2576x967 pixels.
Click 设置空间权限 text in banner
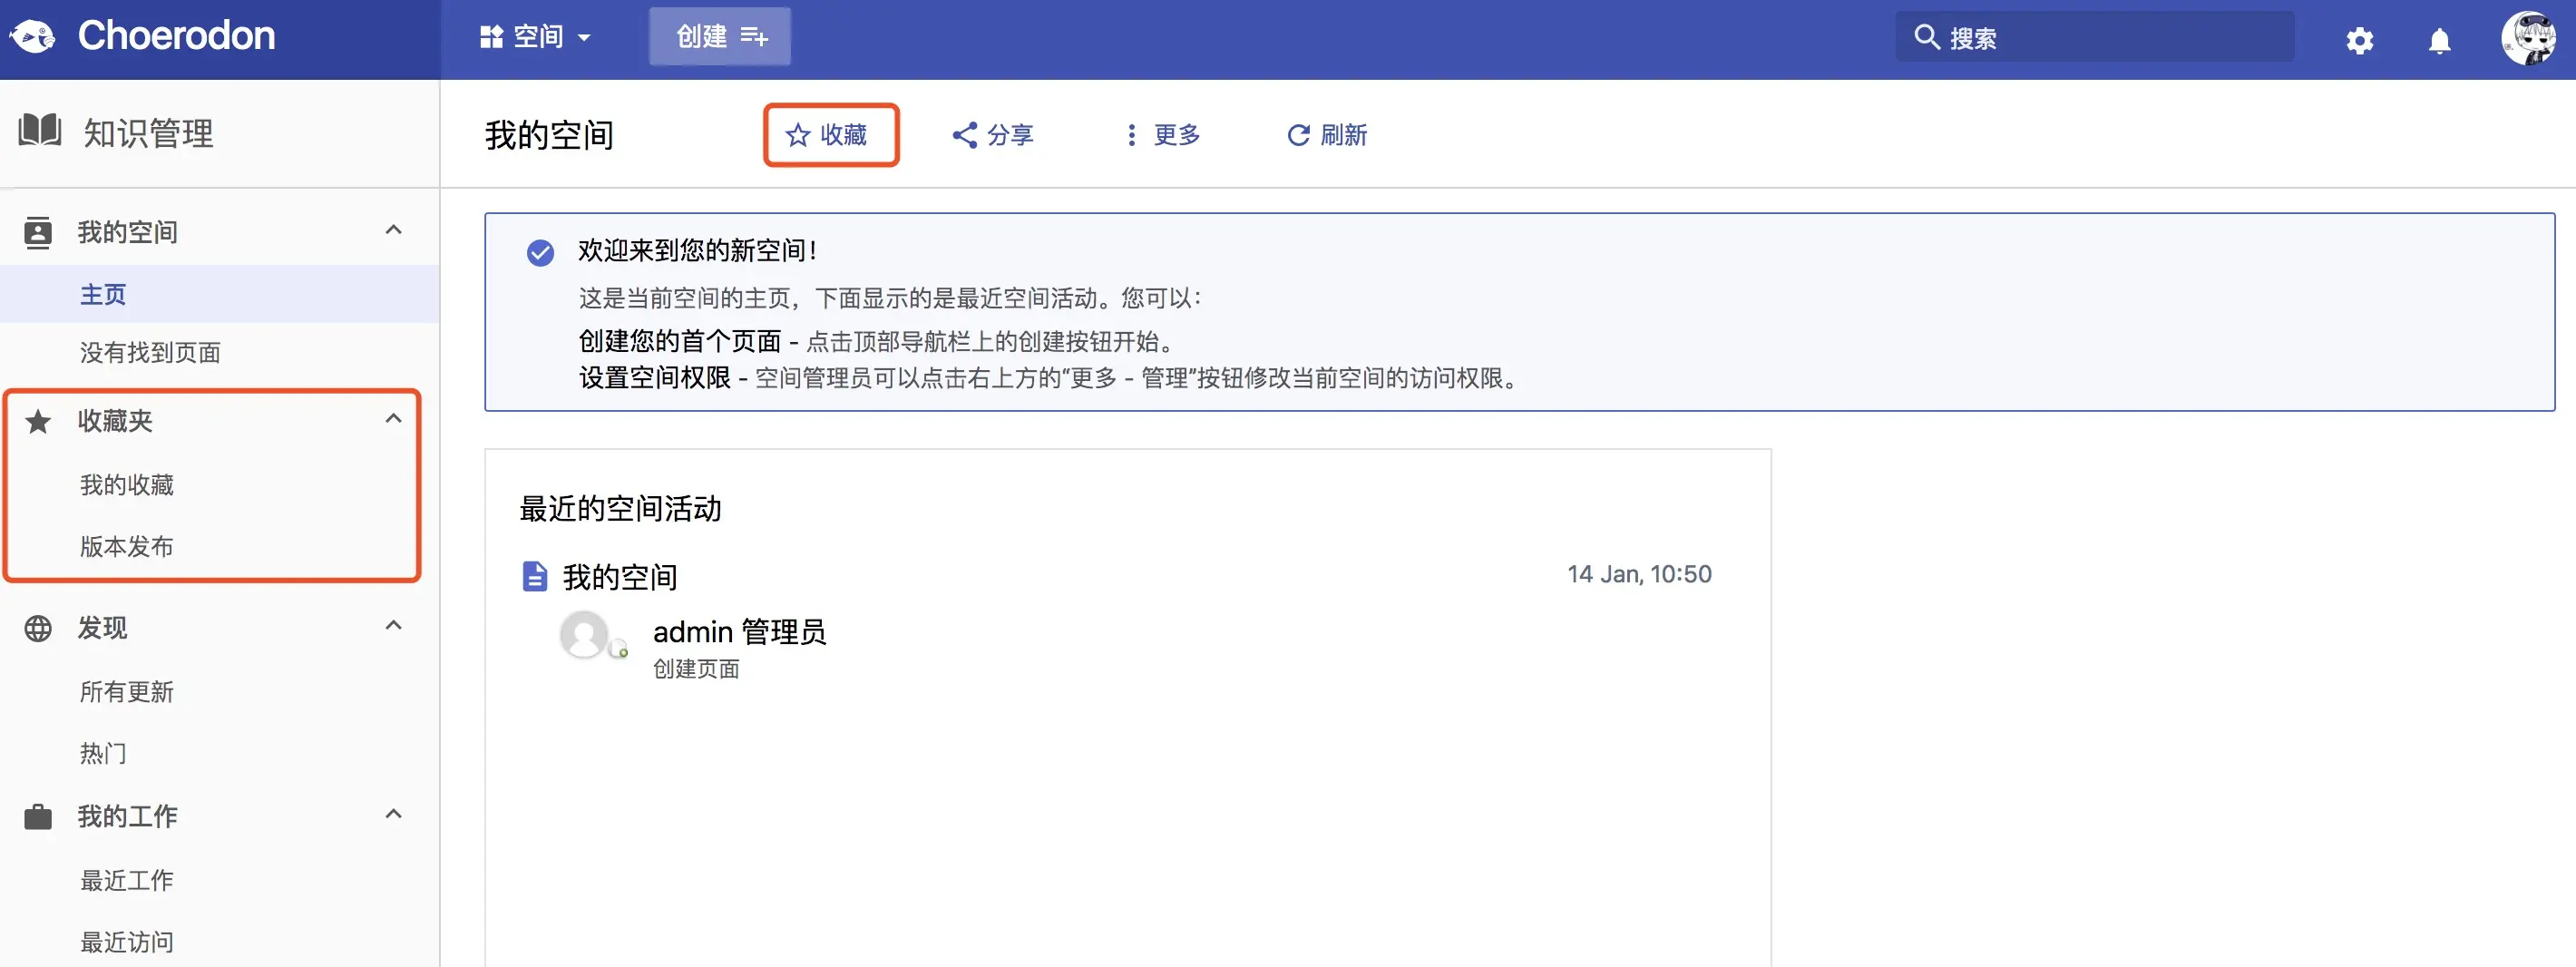click(655, 378)
